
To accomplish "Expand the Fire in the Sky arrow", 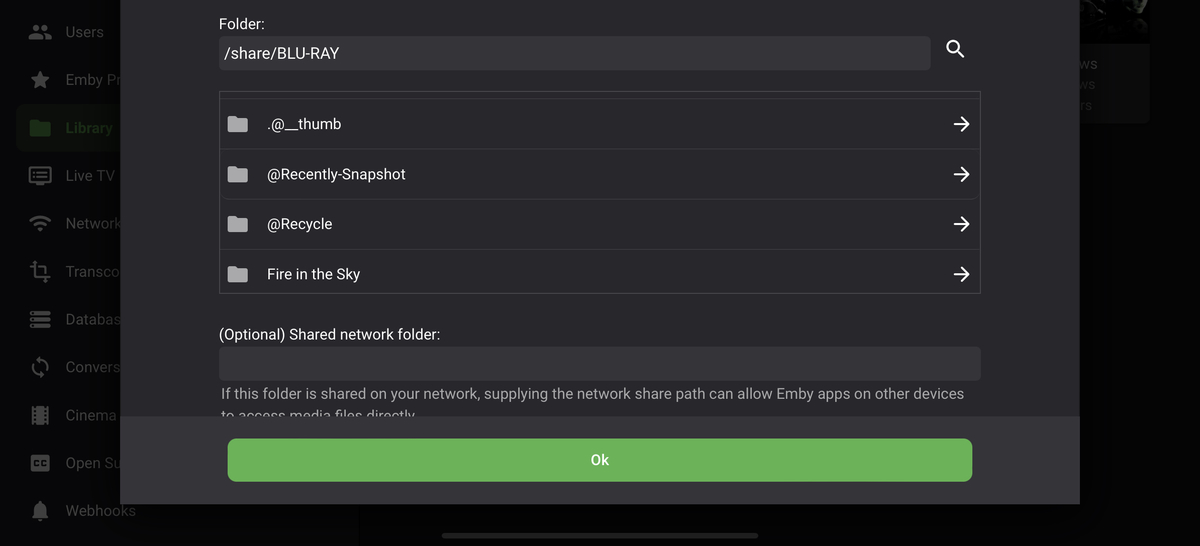I will (x=961, y=274).
